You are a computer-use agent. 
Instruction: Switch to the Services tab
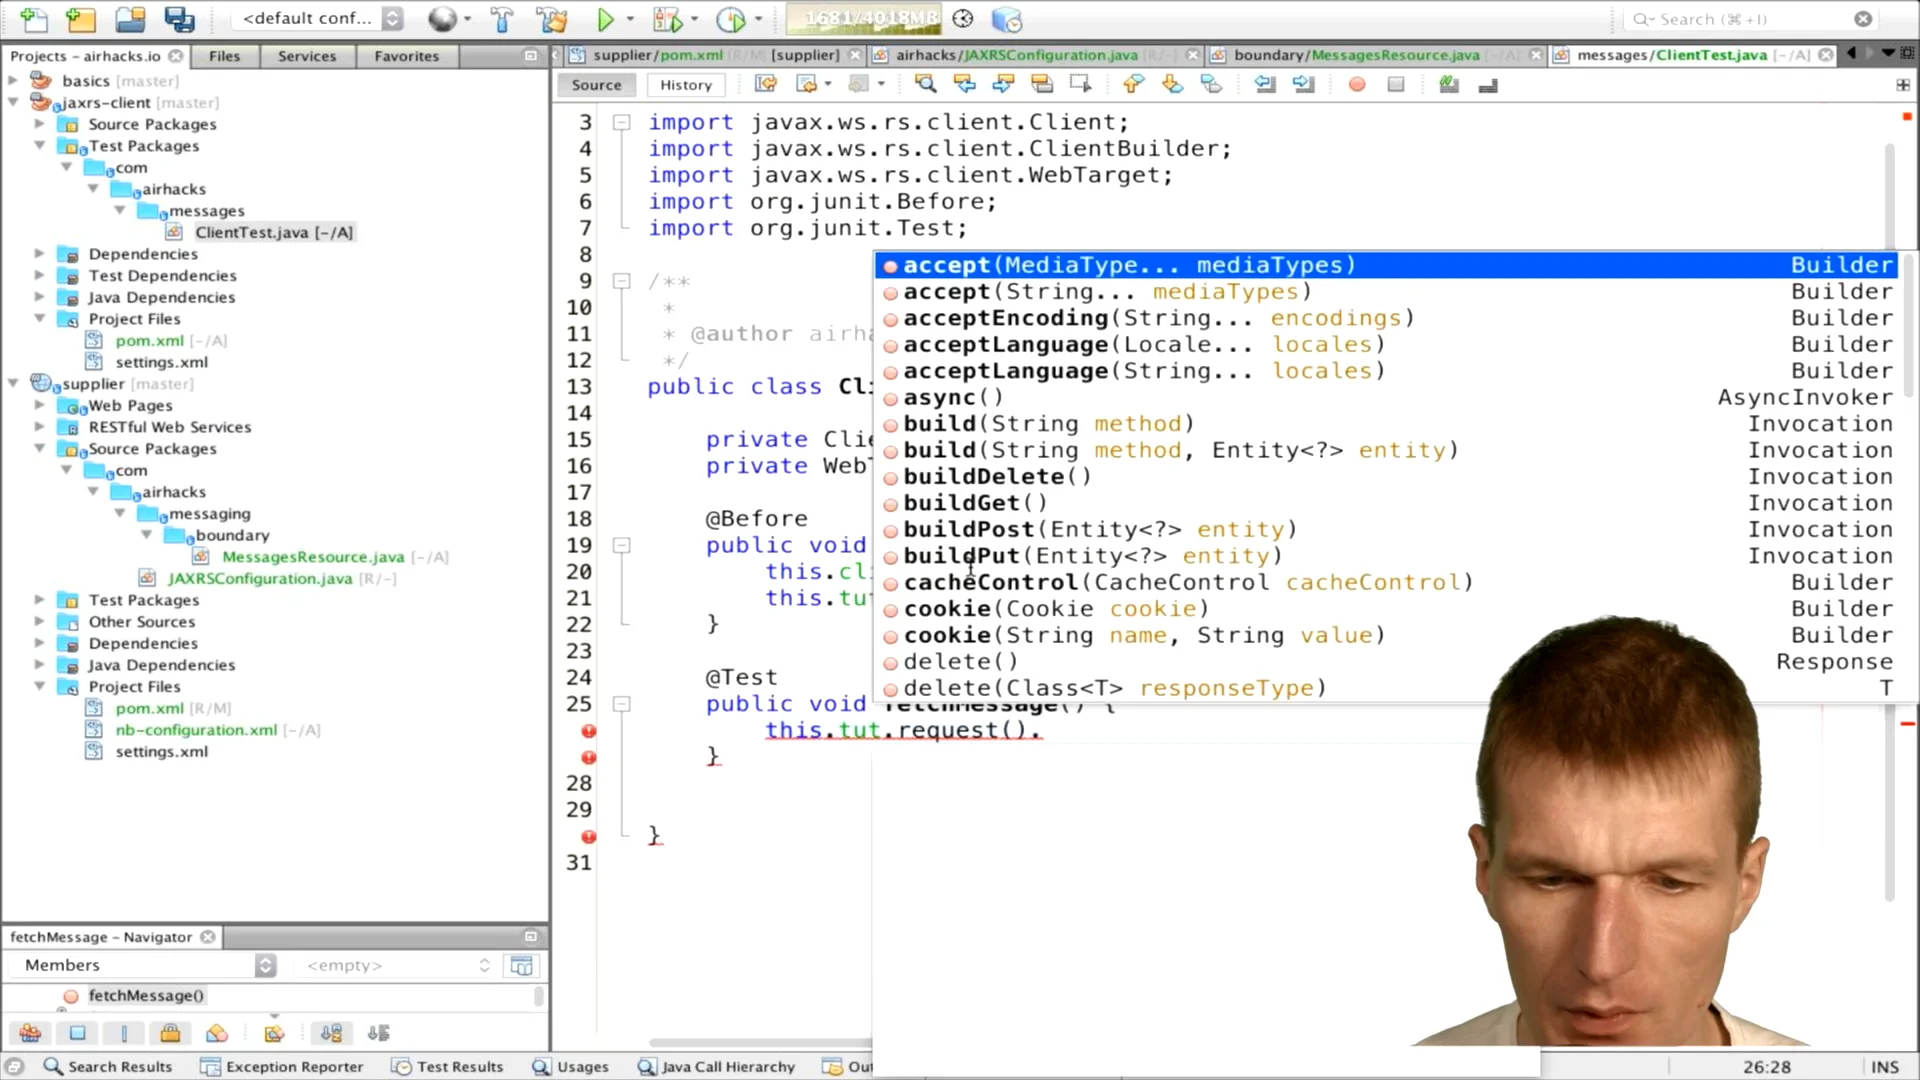(307, 56)
